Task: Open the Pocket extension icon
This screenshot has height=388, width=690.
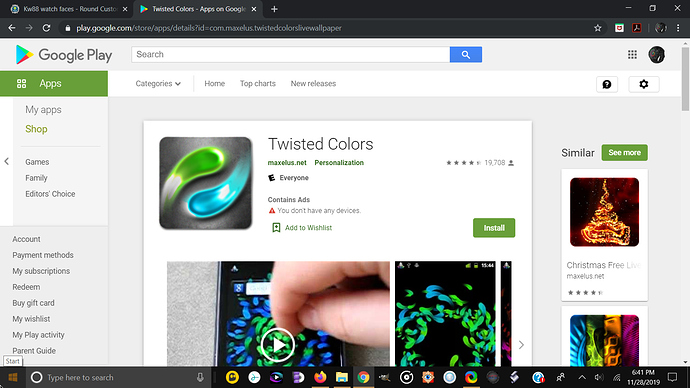Action: click(x=619, y=28)
